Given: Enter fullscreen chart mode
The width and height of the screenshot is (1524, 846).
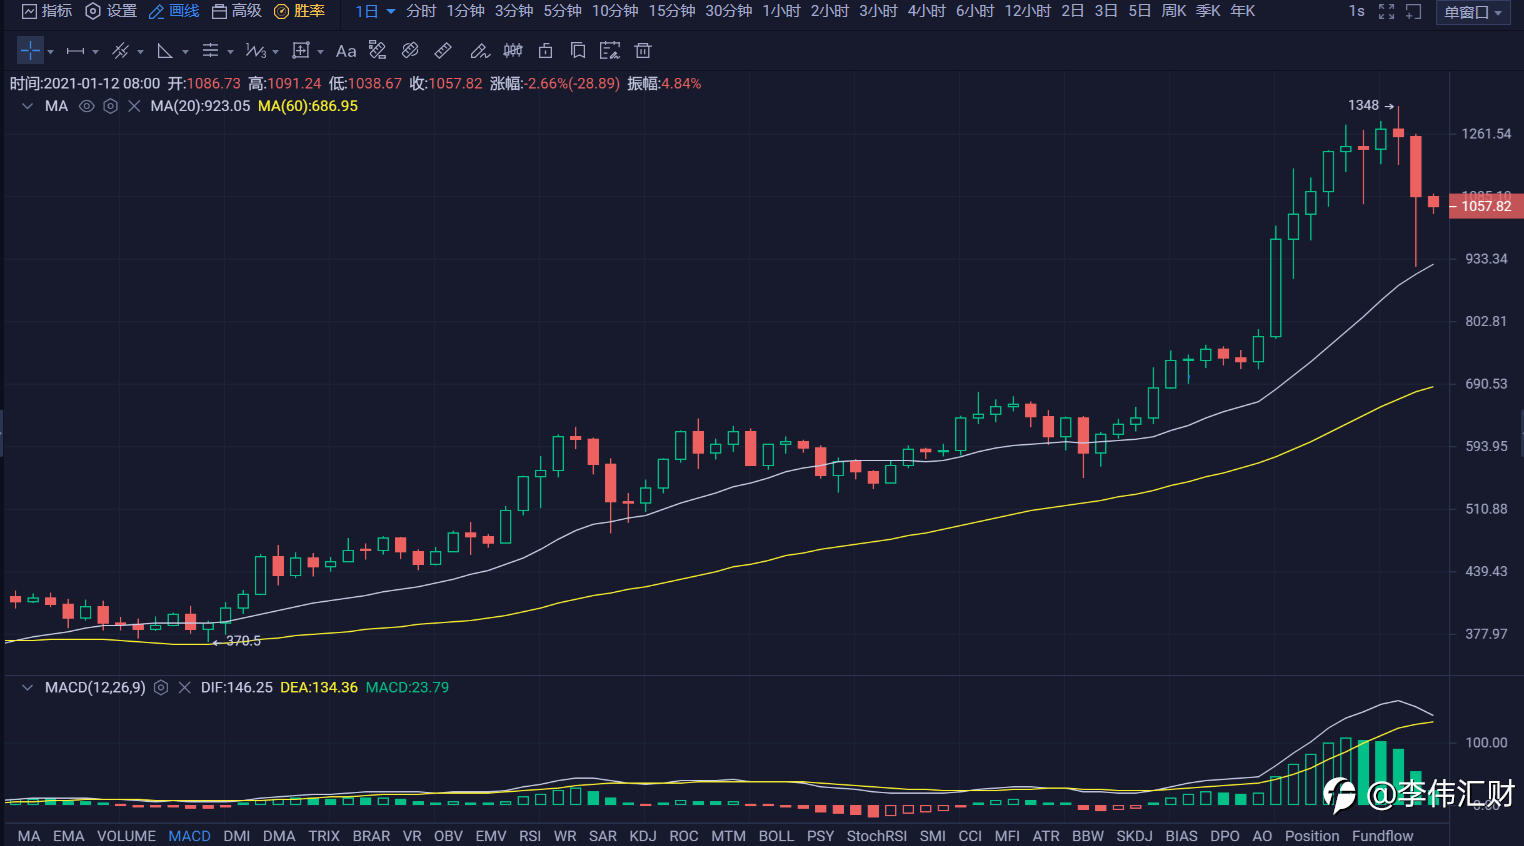Looking at the screenshot, I should [x=1386, y=12].
